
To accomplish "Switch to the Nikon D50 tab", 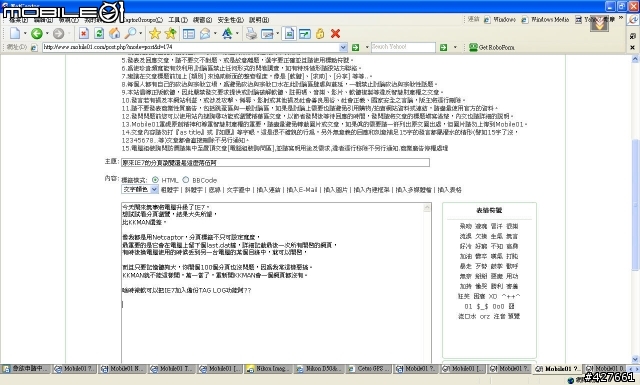I will [318, 369].
